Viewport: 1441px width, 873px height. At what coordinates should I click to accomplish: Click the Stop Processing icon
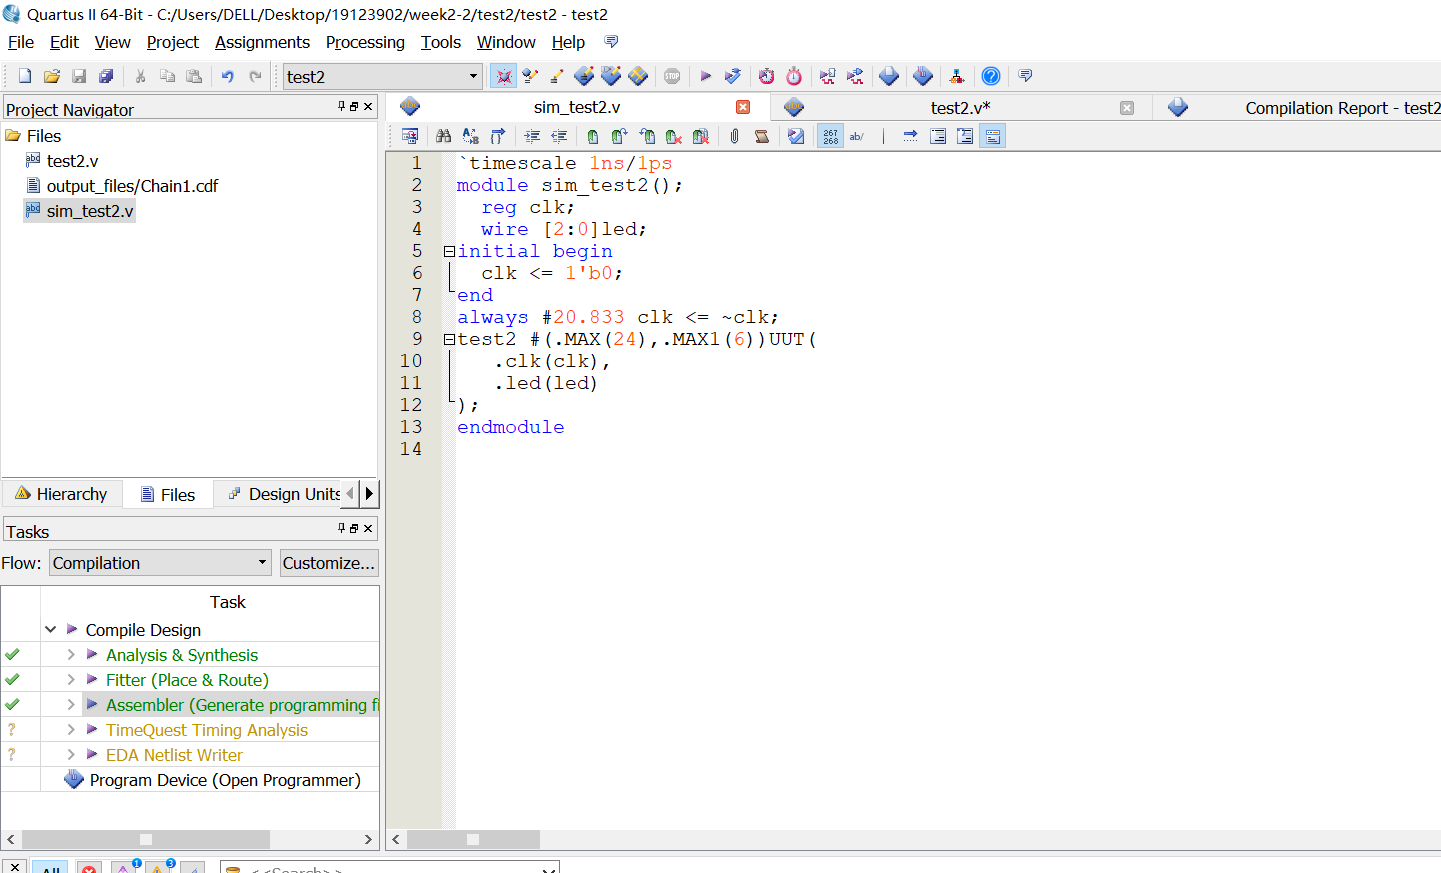tap(672, 76)
